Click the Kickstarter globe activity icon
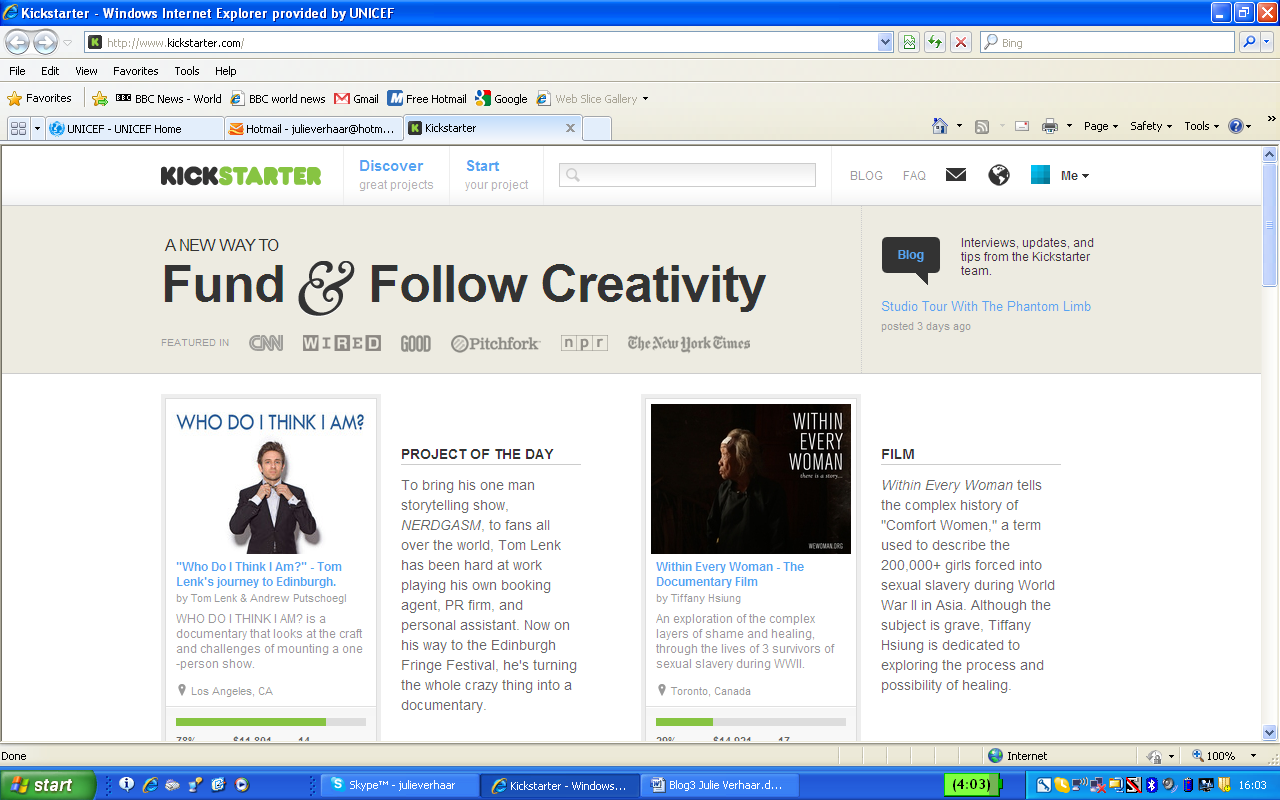1280x800 pixels. tap(999, 175)
